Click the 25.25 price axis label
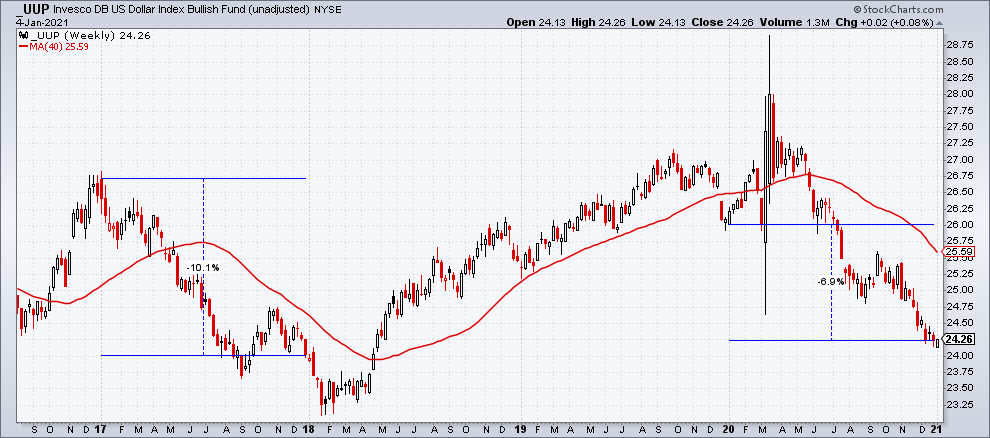 point(958,274)
